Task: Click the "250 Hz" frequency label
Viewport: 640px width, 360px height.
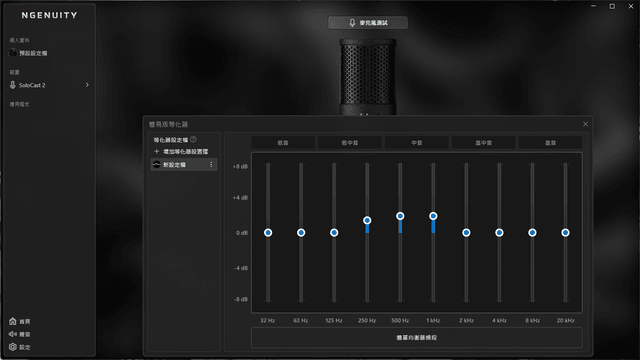Action: coord(367,320)
